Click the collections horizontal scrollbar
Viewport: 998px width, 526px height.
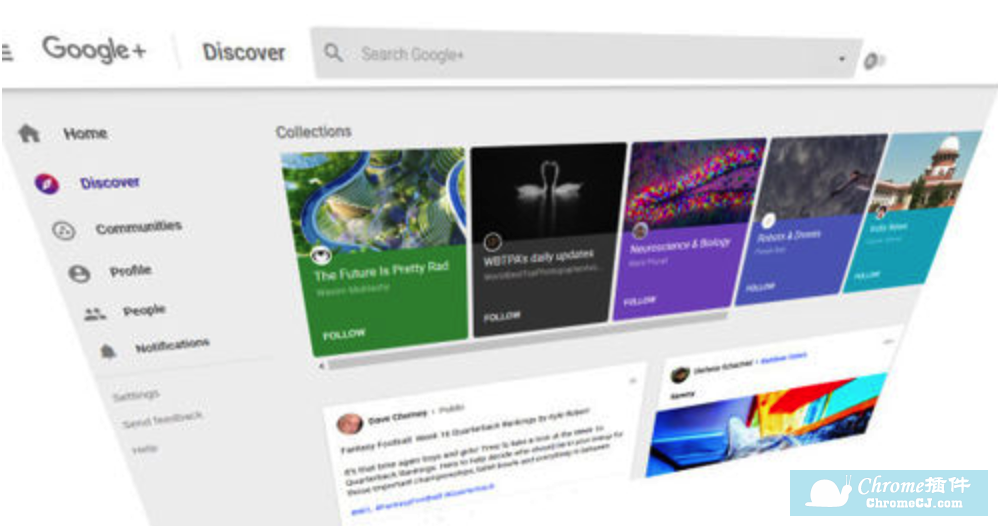point(527,341)
